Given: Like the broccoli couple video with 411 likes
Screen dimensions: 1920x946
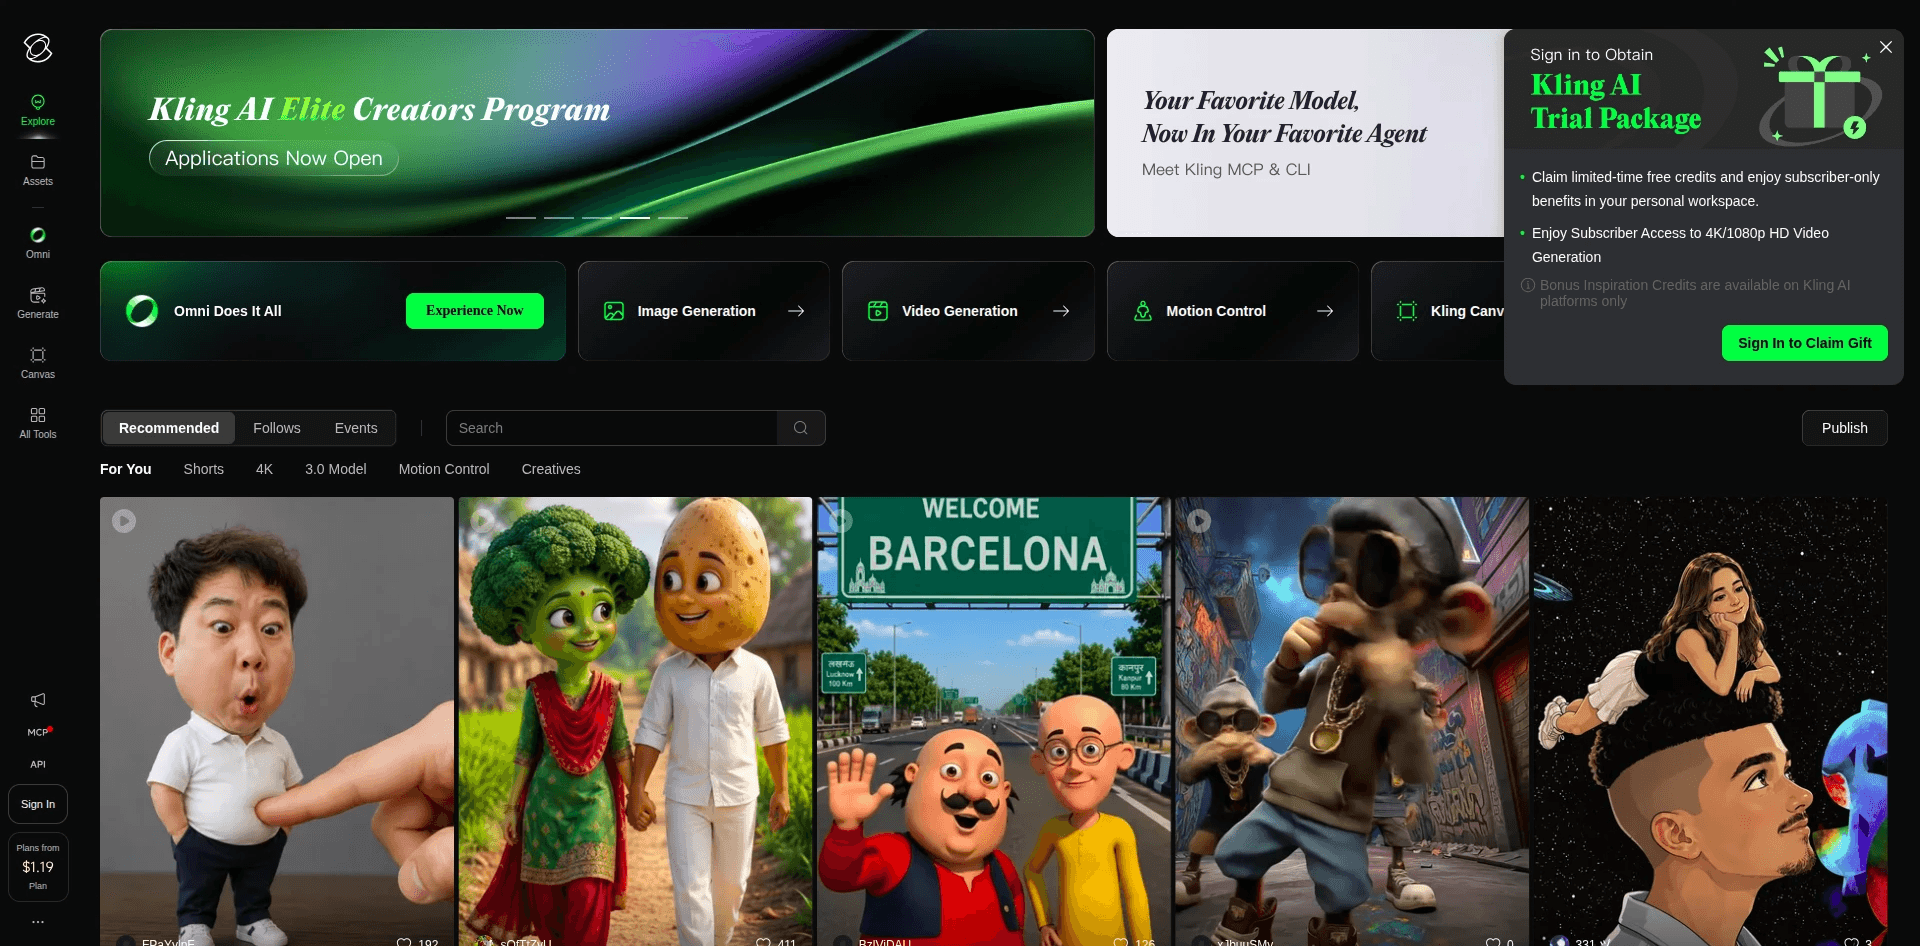Looking at the screenshot, I should click(x=763, y=942).
